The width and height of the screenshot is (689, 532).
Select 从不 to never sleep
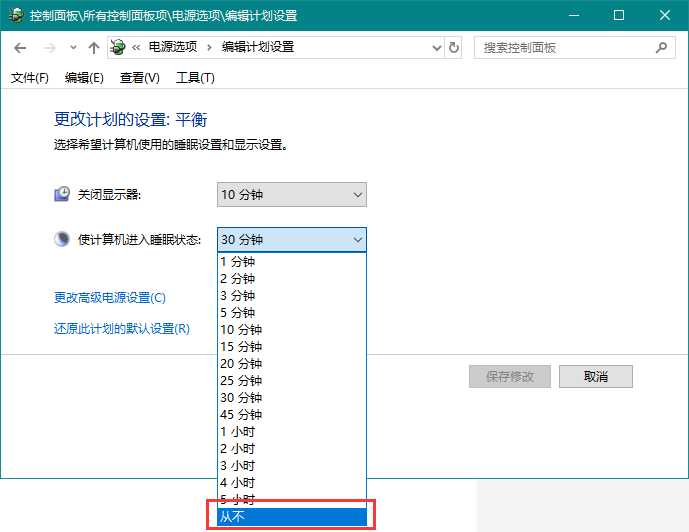tap(292, 517)
